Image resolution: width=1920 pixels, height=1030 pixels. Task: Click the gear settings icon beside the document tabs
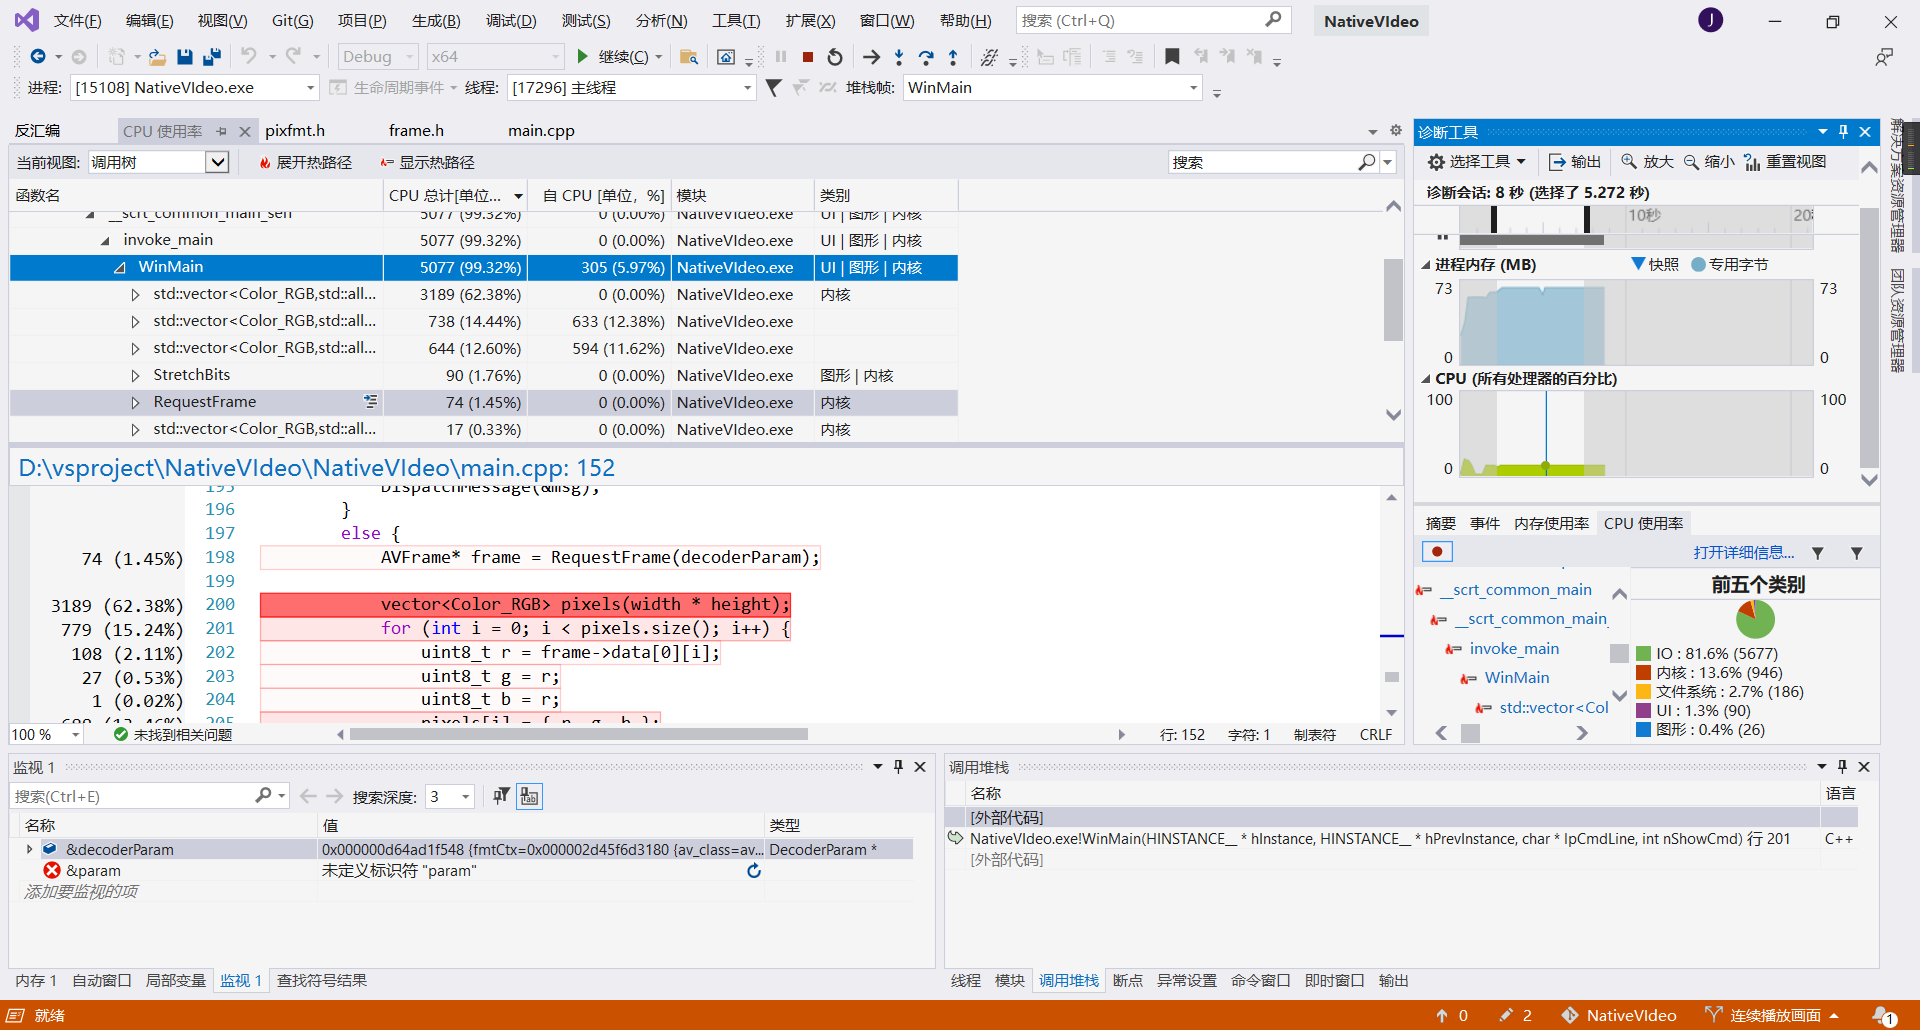coord(1396,130)
